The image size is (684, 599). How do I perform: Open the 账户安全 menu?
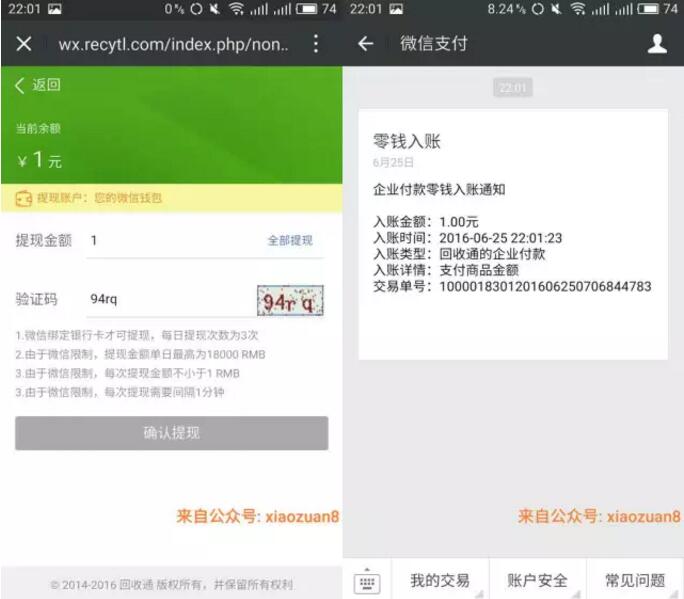click(537, 580)
